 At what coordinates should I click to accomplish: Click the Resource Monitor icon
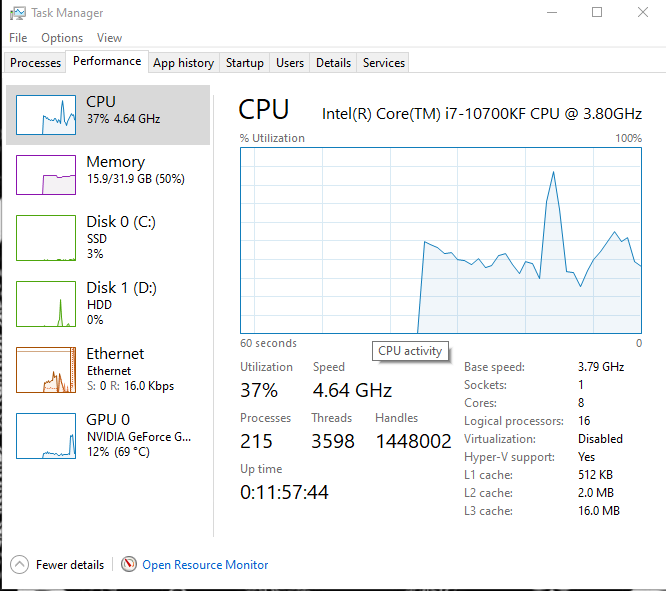pyautogui.click(x=129, y=565)
